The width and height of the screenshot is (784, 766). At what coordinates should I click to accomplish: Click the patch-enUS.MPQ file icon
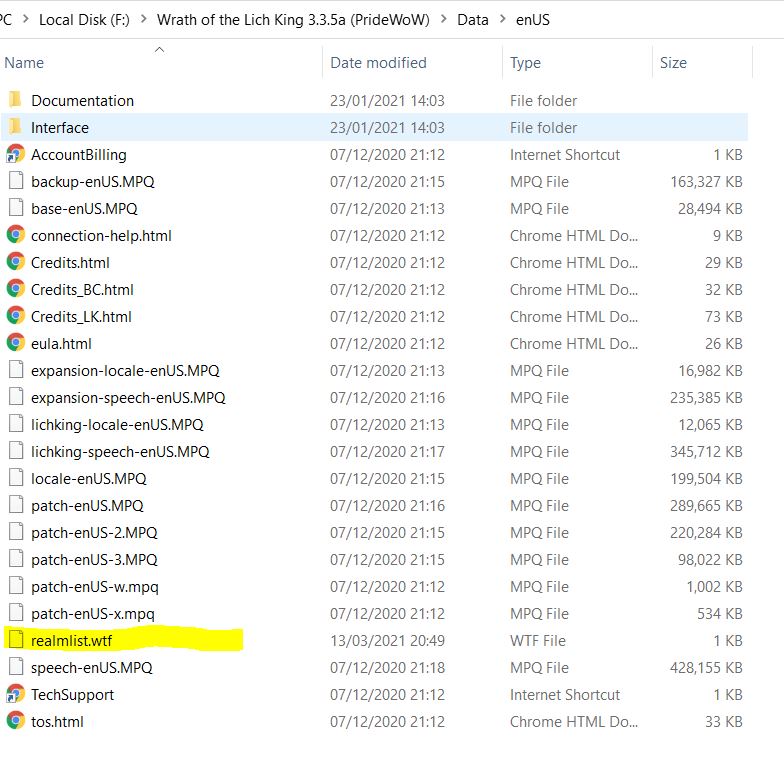tap(16, 504)
